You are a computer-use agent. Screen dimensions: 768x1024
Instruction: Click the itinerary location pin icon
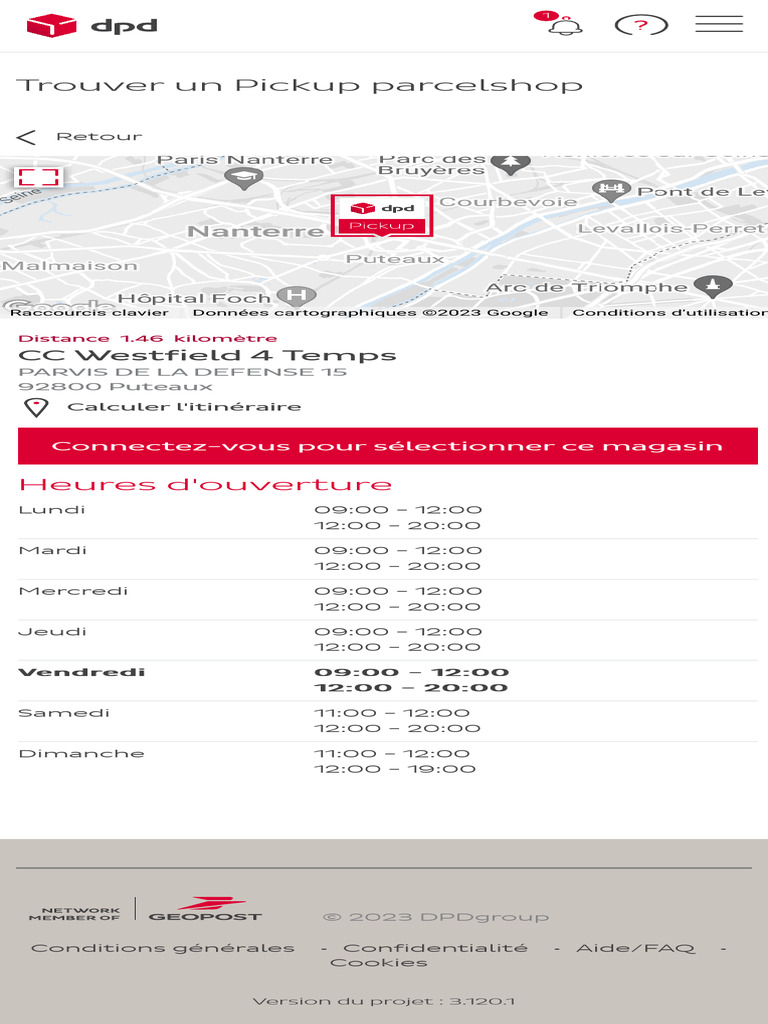pyautogui.click(x=36, y=408)
